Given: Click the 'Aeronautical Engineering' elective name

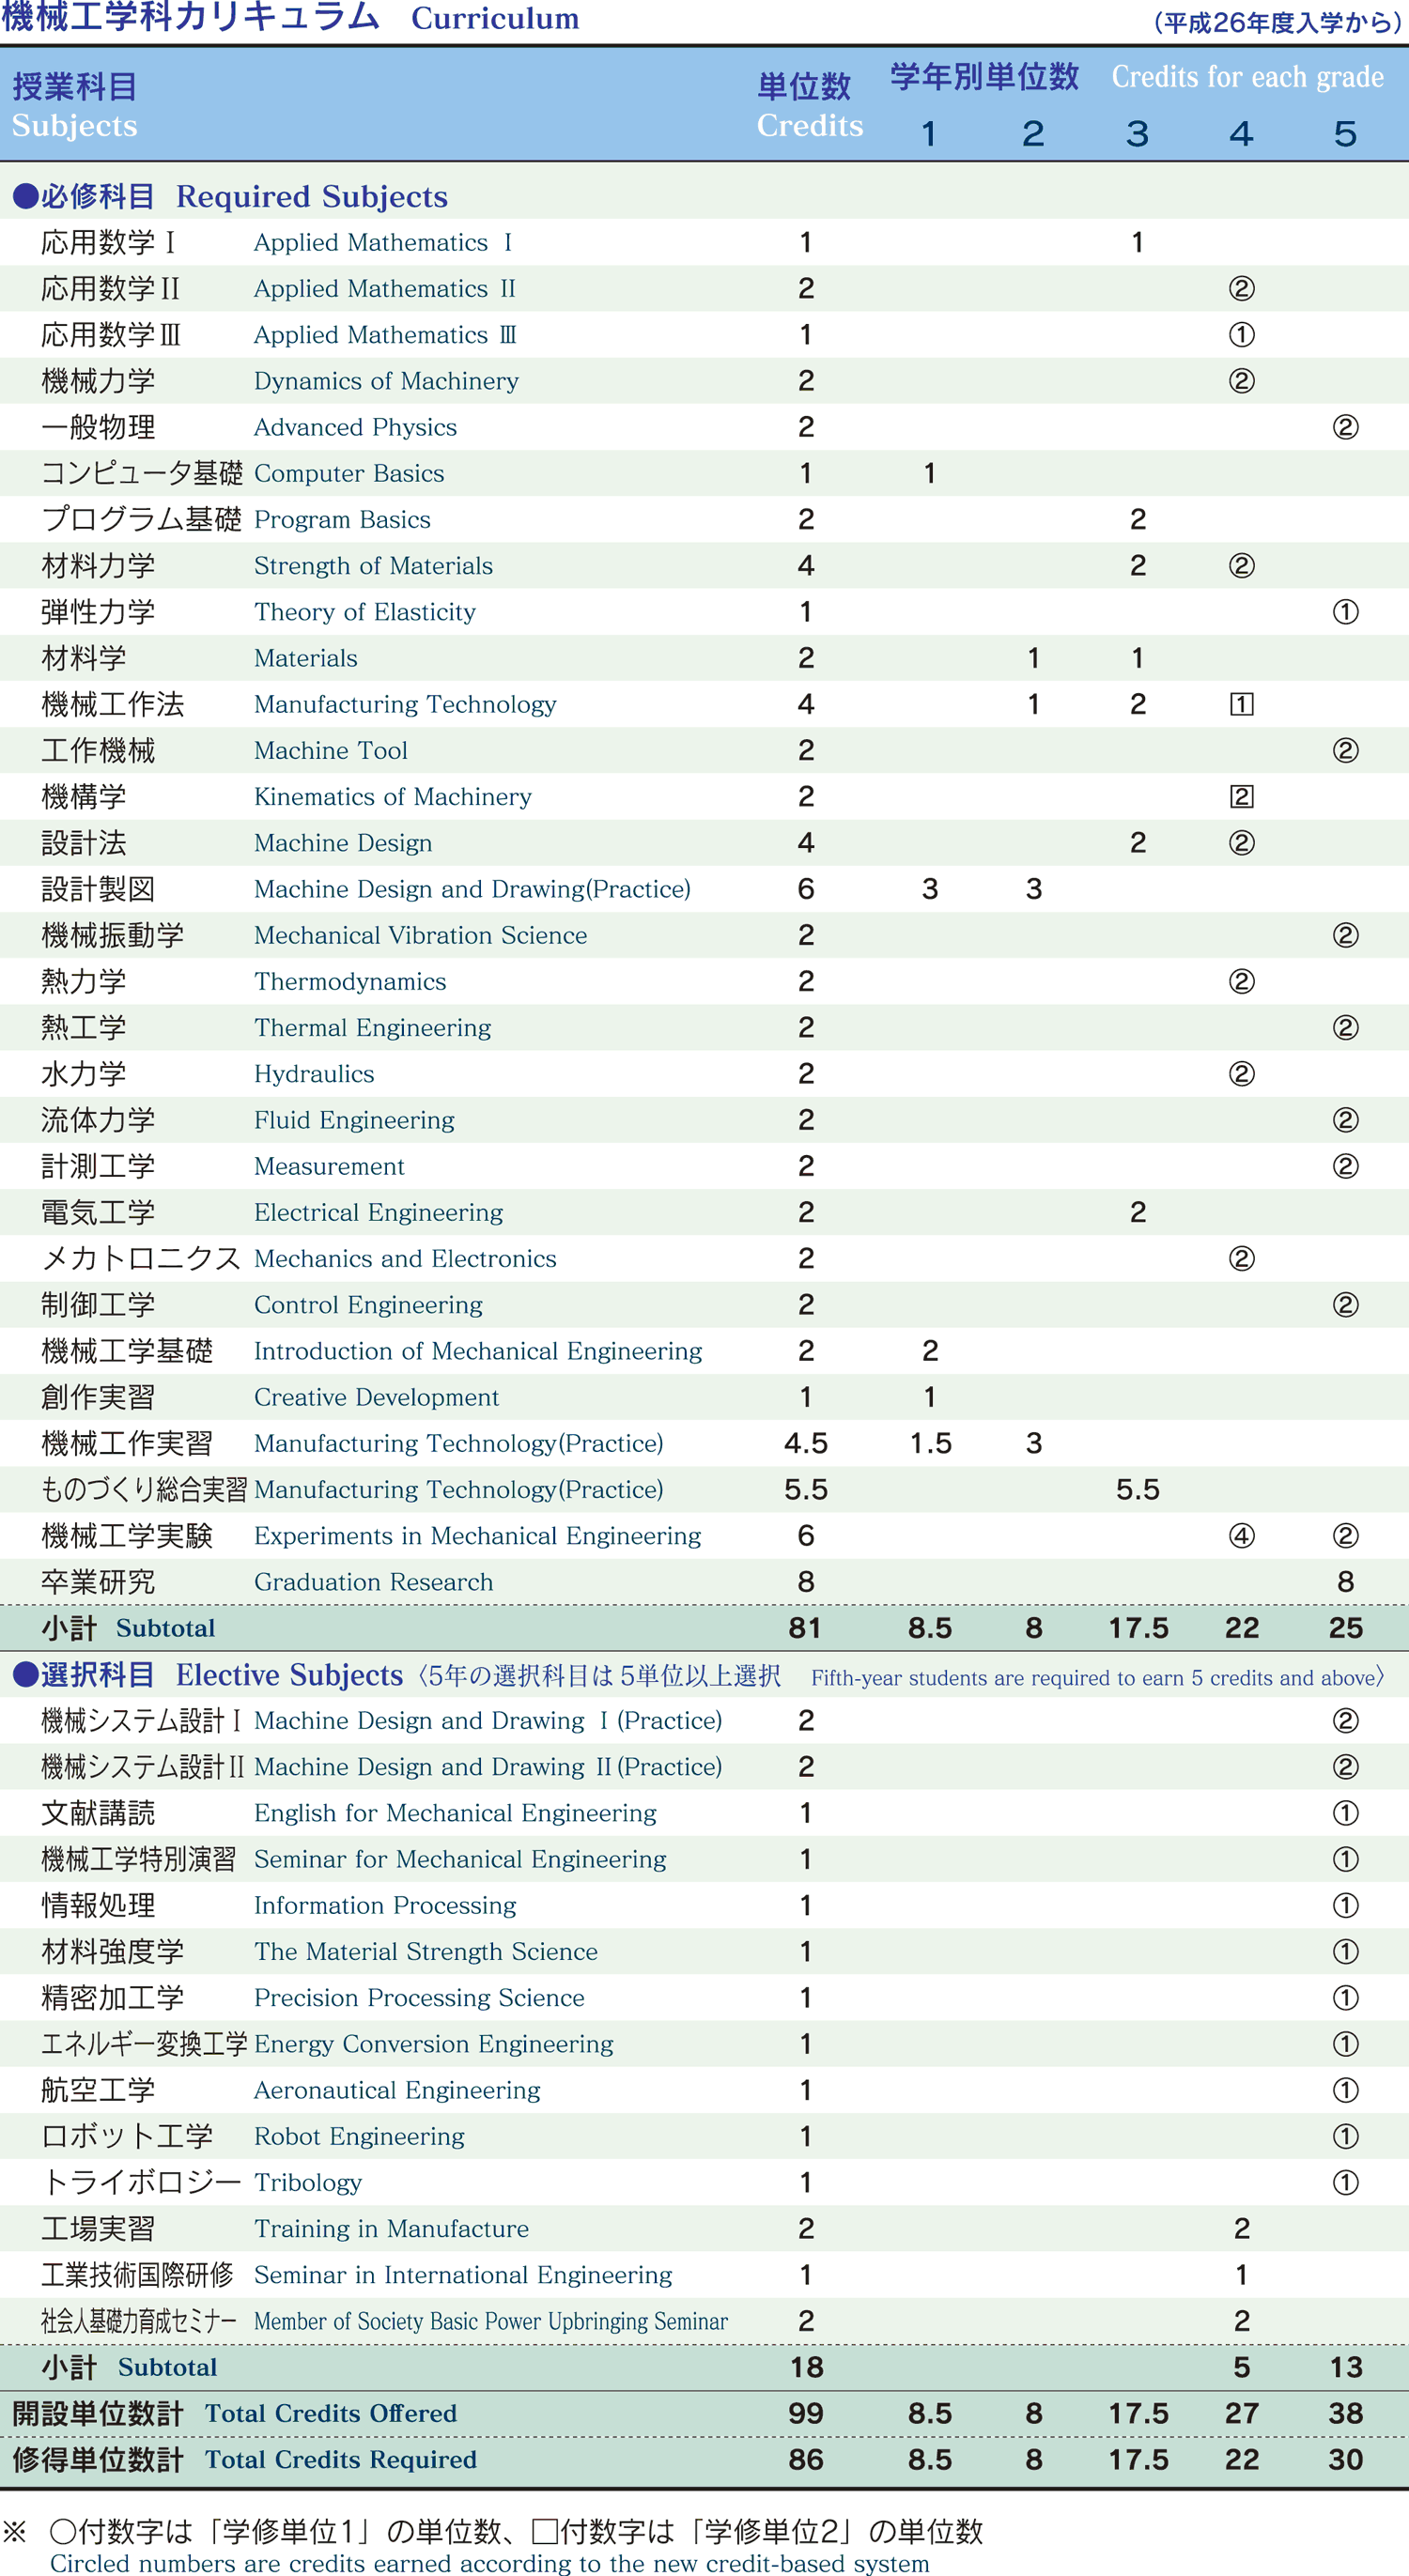Looking at the screenshot, I should tap(397, 2090).
